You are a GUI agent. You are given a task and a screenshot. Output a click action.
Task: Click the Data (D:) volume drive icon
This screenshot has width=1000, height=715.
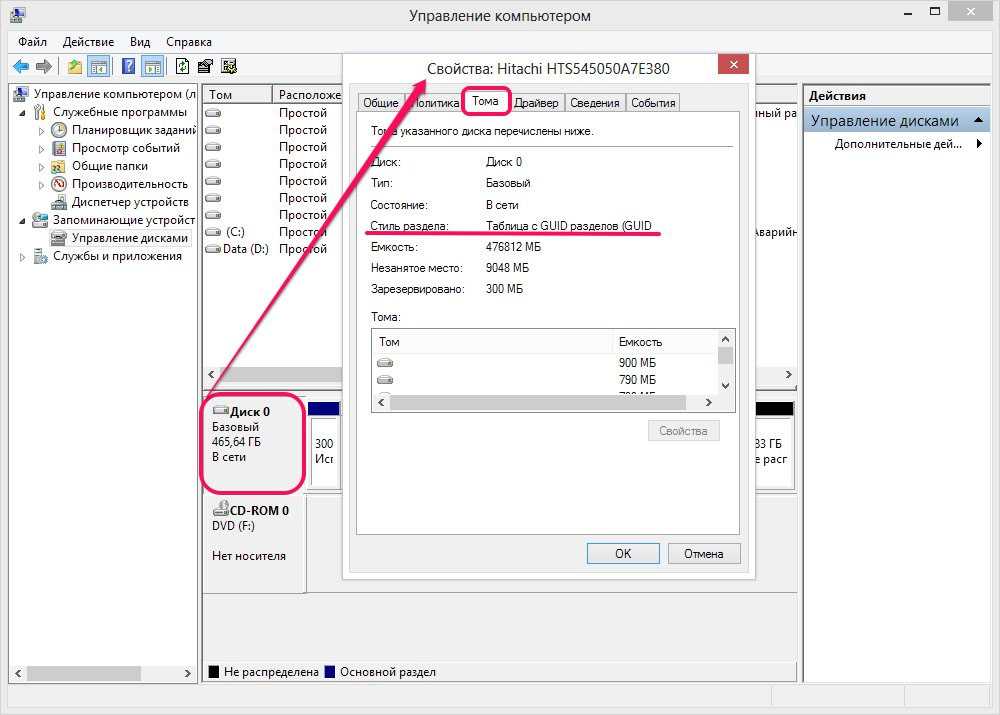pos(213,249)
